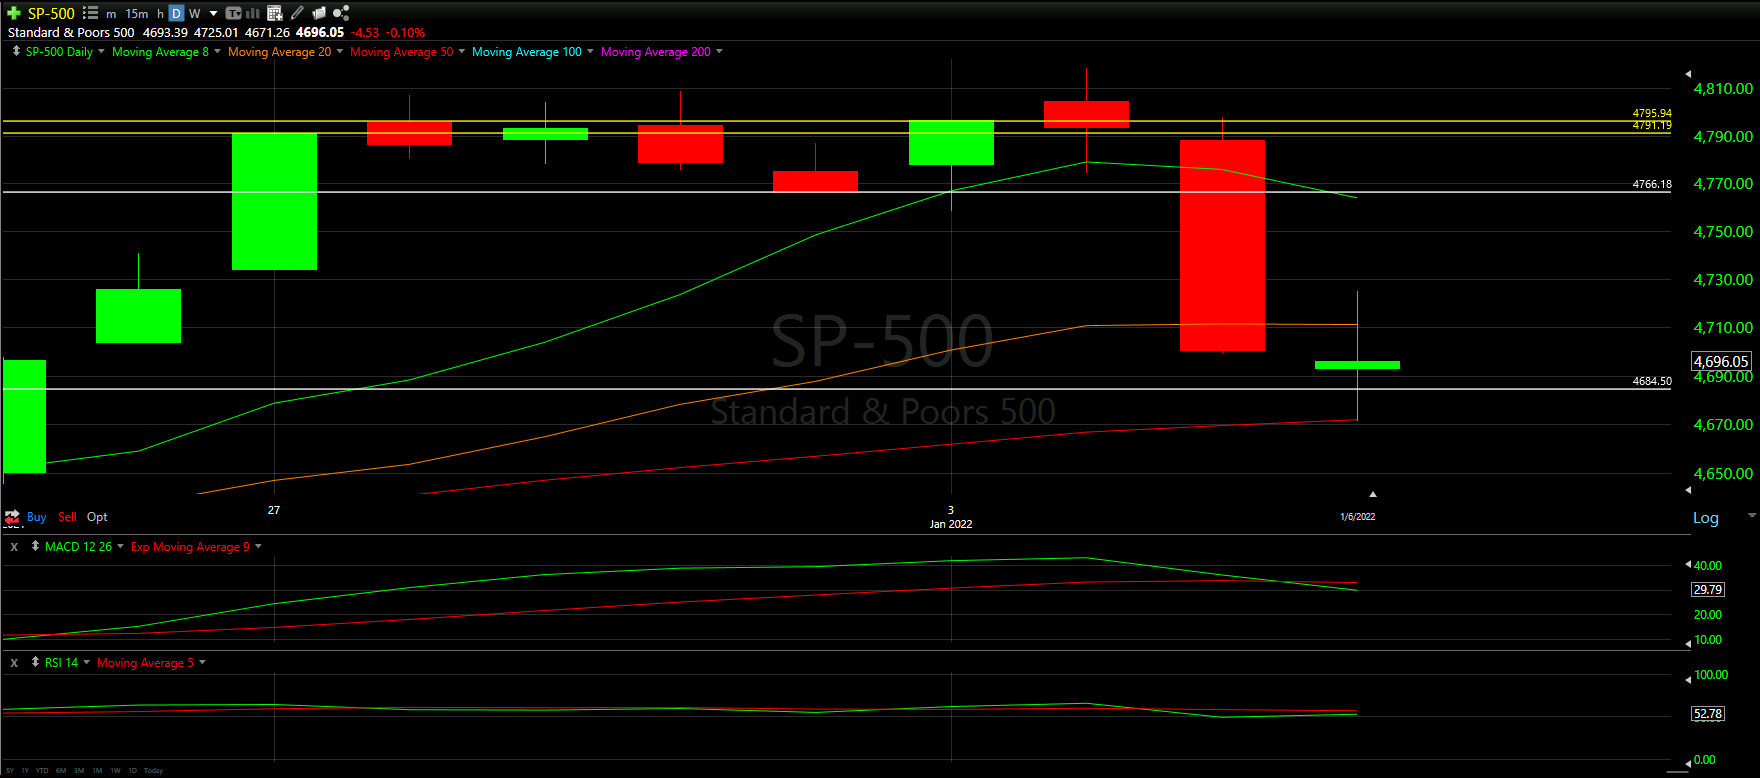Screen dimensions: 1760x778
Task: Click the MACD scale arrow near 40.00
Action: click(x=1688, y=565)
